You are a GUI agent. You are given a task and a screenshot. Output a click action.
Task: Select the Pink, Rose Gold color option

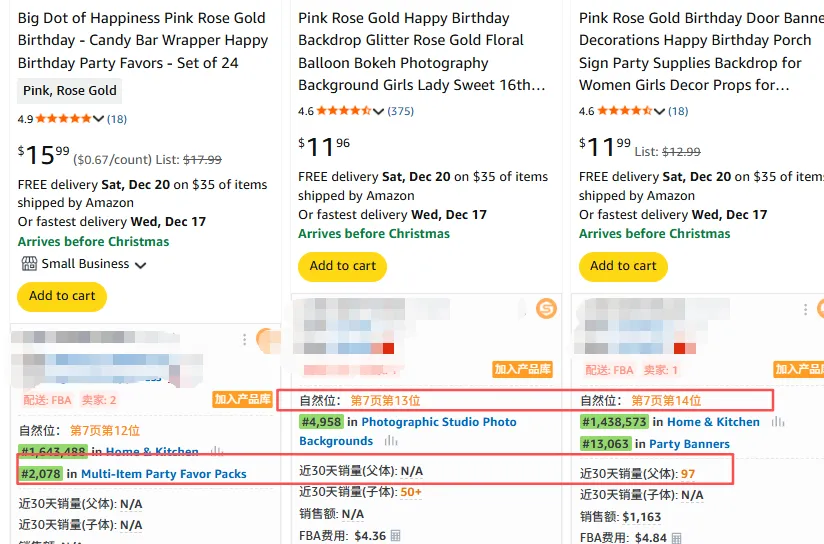pos(70,91)
